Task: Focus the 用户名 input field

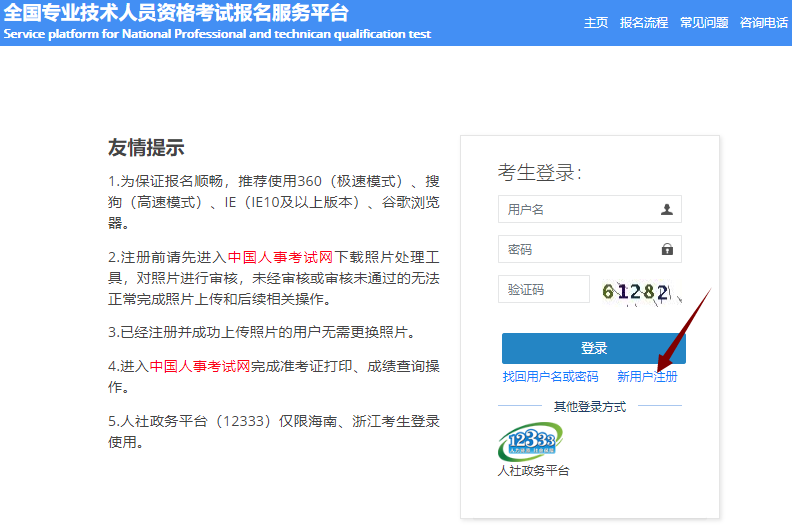Action: [x=578, y=210]
